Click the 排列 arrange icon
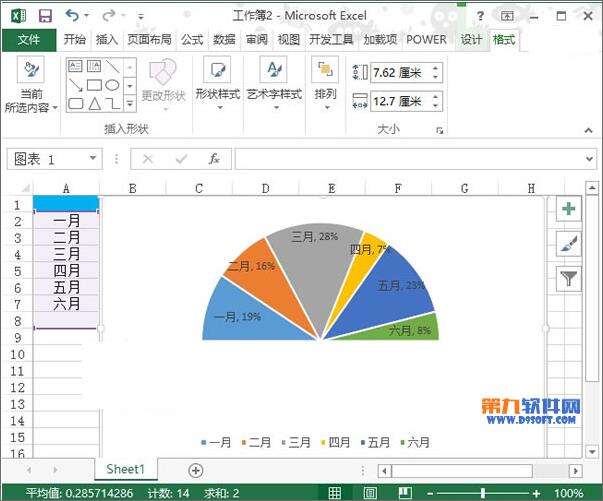This screenshot has height=501, width=603. click(x=325, y=70)
